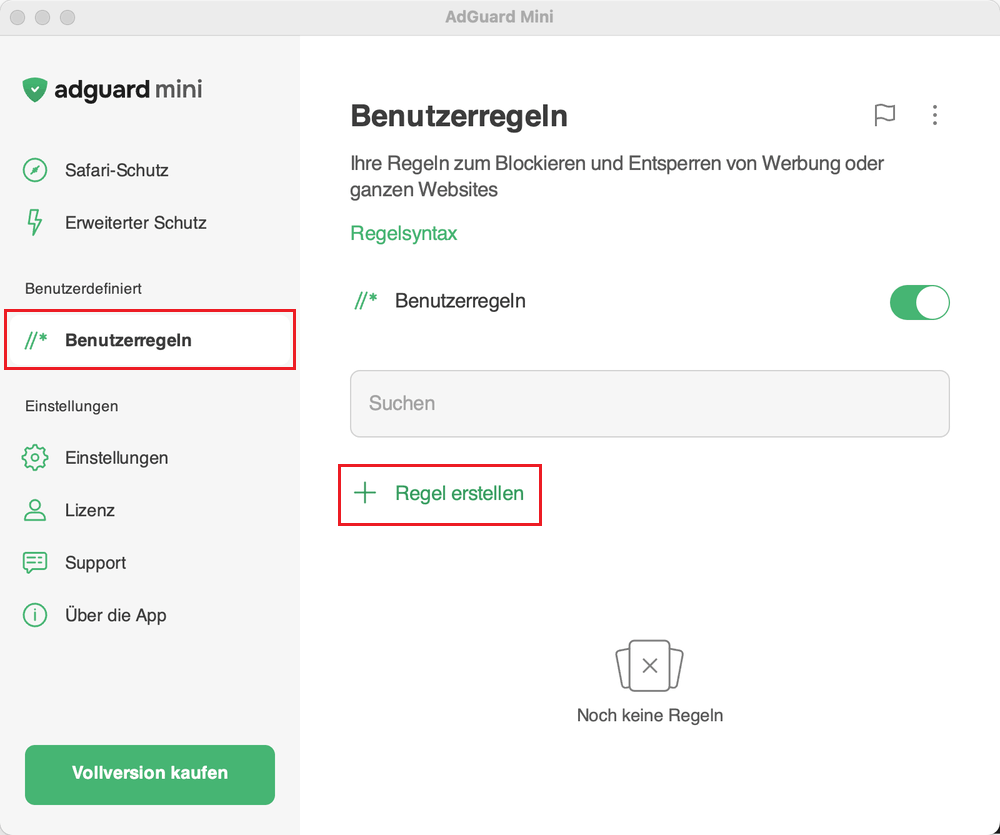Click the adguard mini logo text

tap(128, 89)
